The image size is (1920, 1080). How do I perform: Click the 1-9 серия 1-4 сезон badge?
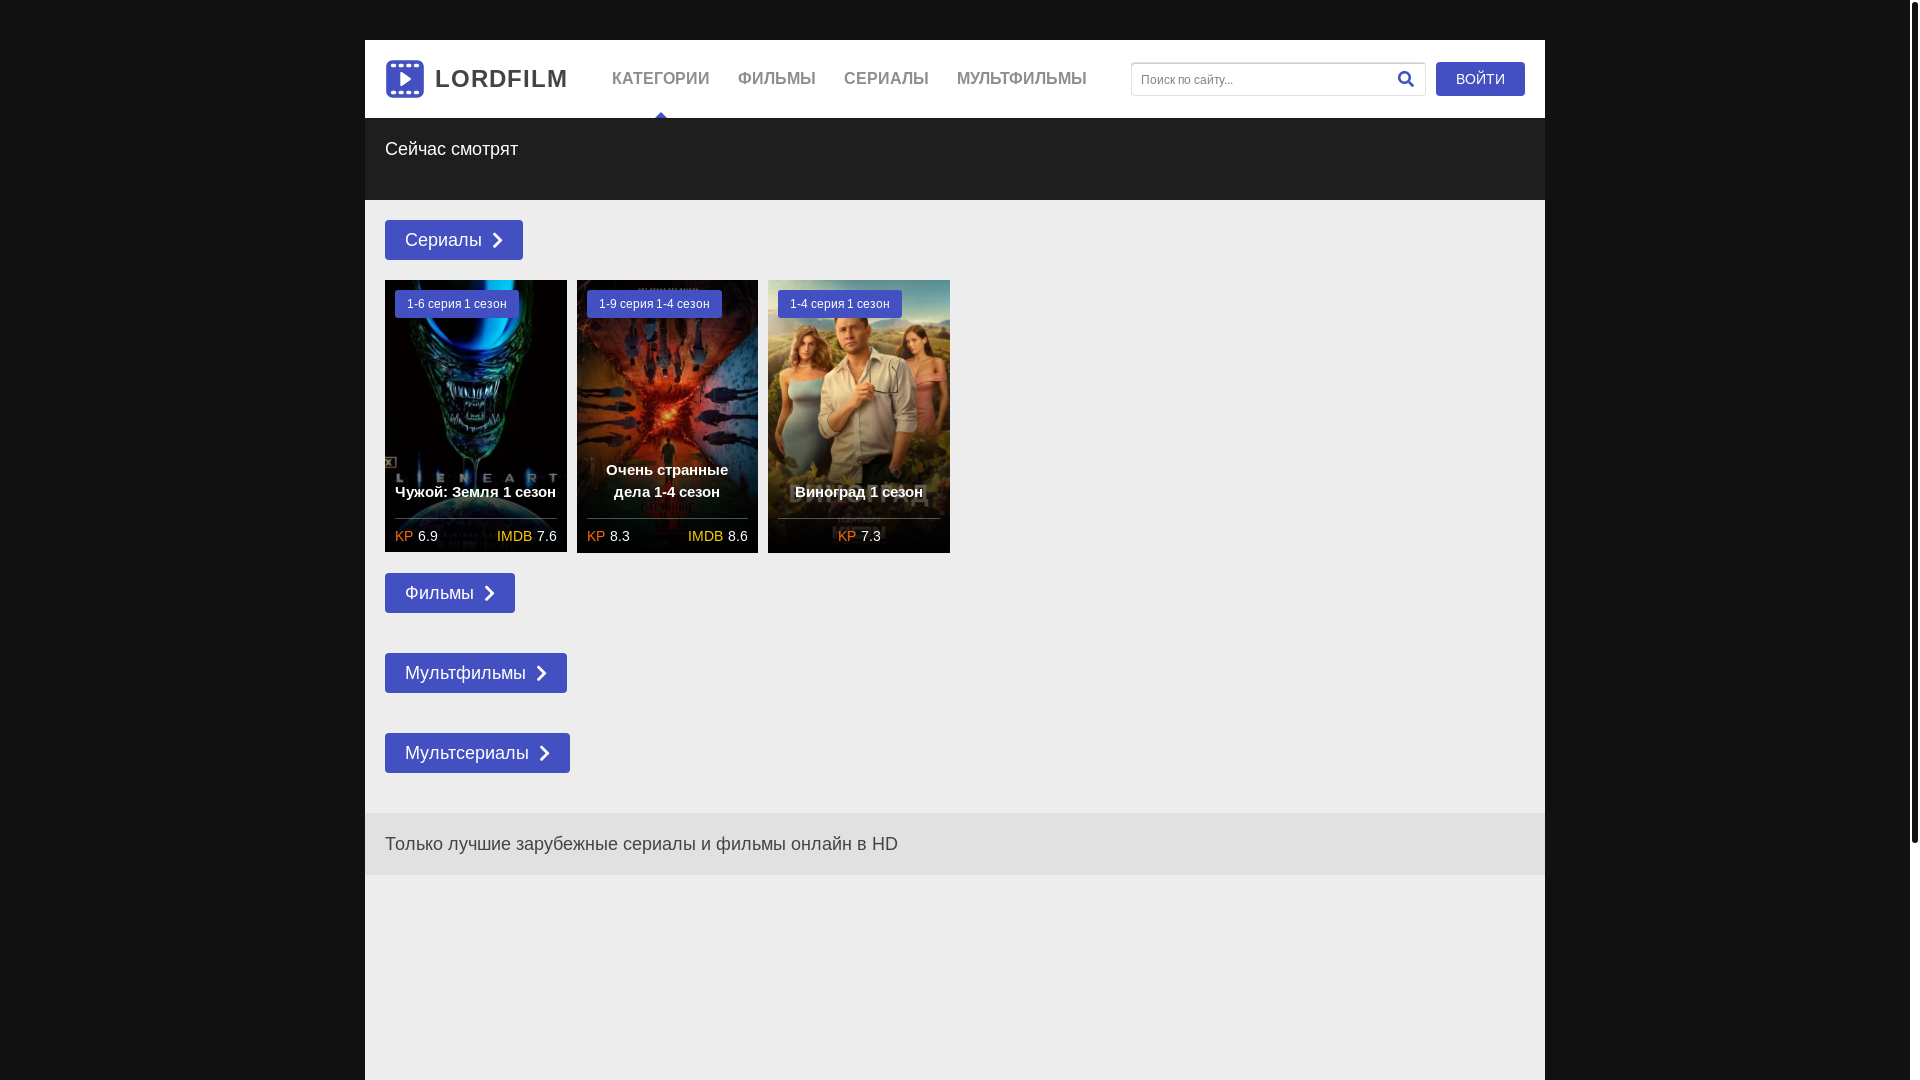tap(654, 304)
